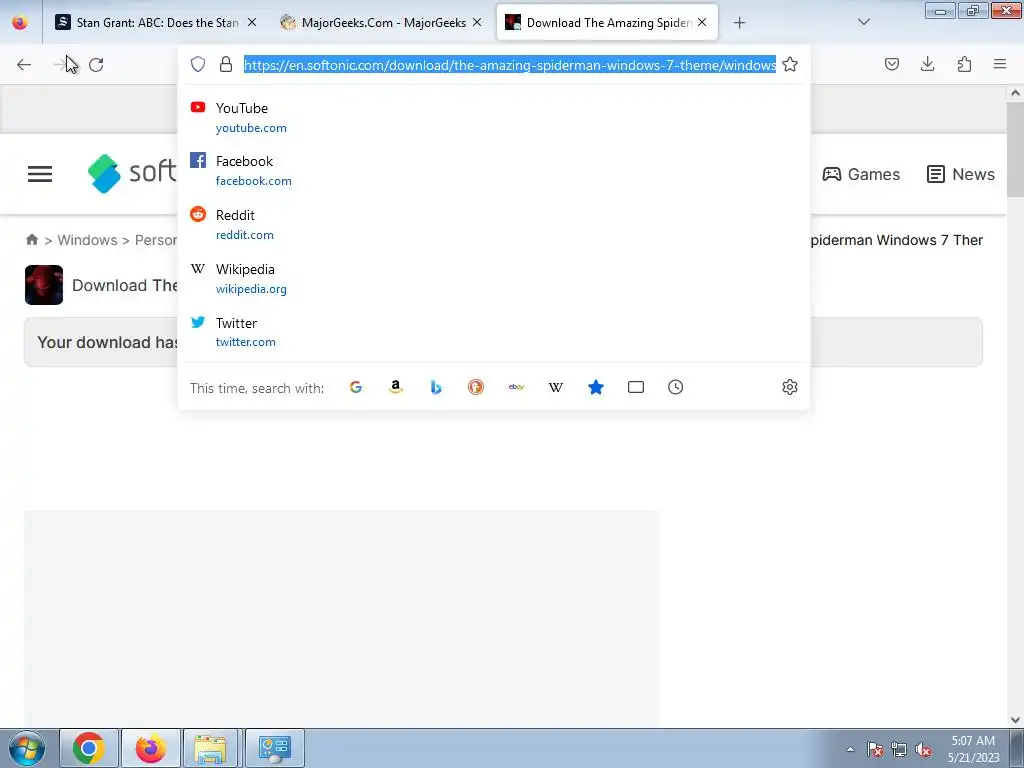The image size is (1024, 768).
Task: Search this time with Google
Action: click(x=356, y=387)
